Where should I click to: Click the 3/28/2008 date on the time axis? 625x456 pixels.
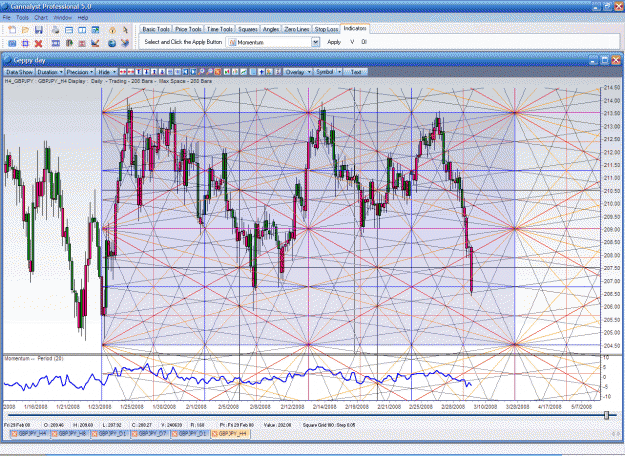pos(517,407)
